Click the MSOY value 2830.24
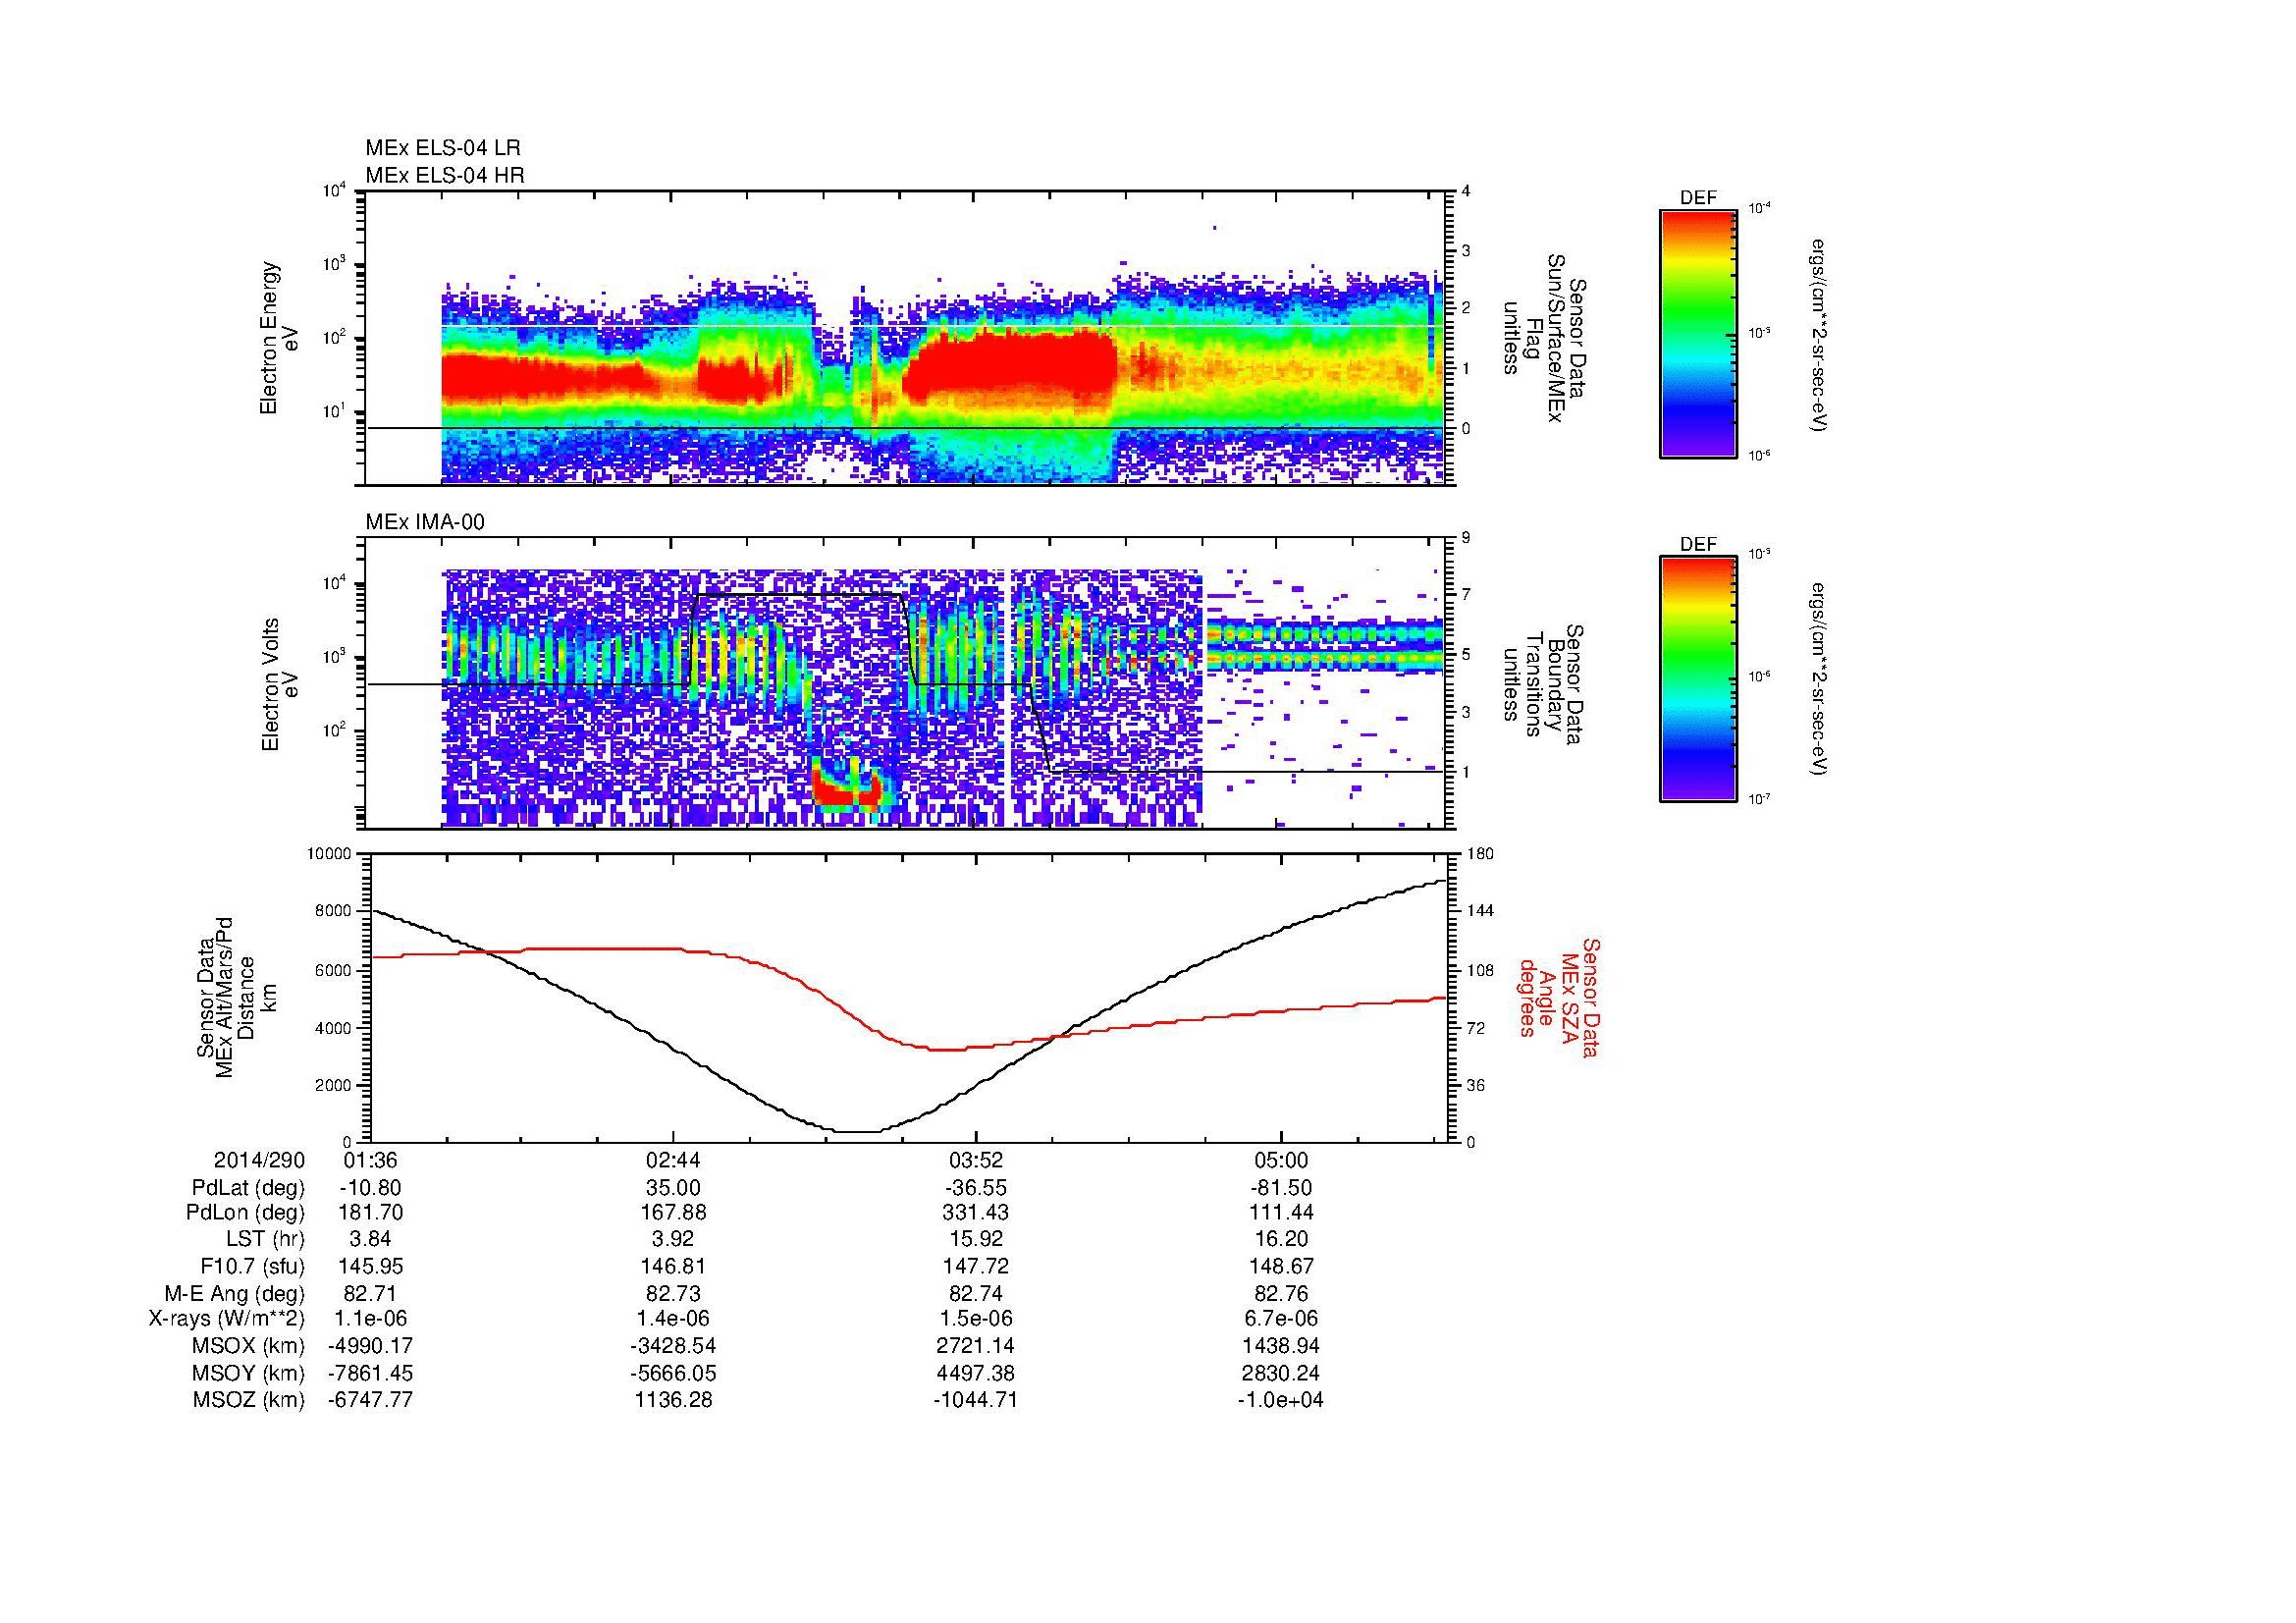This screenshot has height=1623, width=2296. 1281,1373
